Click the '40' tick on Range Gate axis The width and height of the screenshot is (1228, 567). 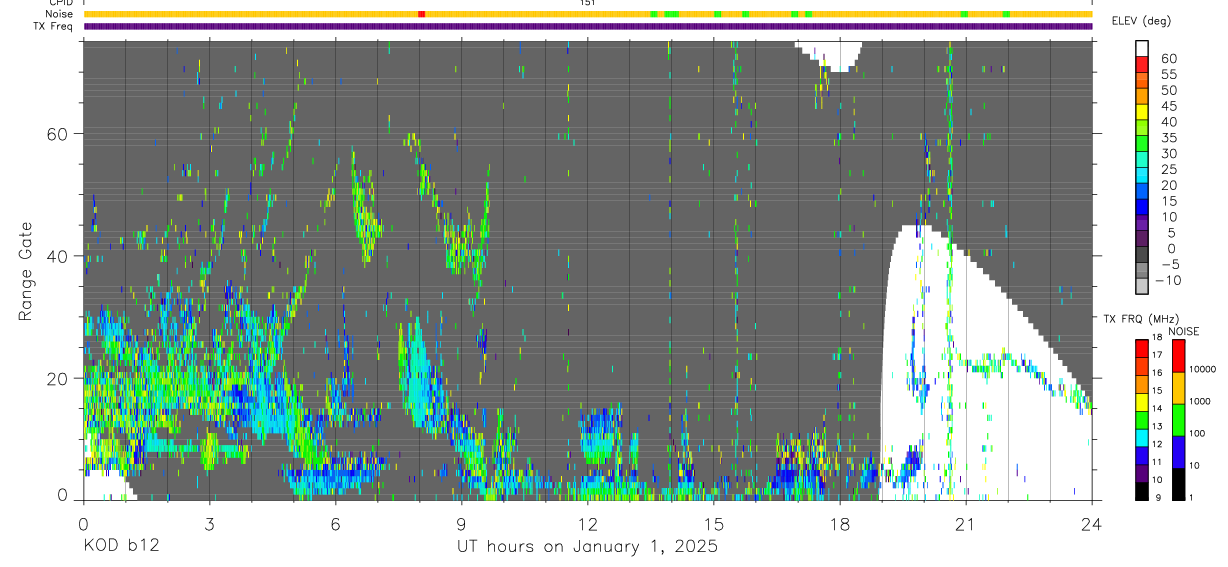57,256
